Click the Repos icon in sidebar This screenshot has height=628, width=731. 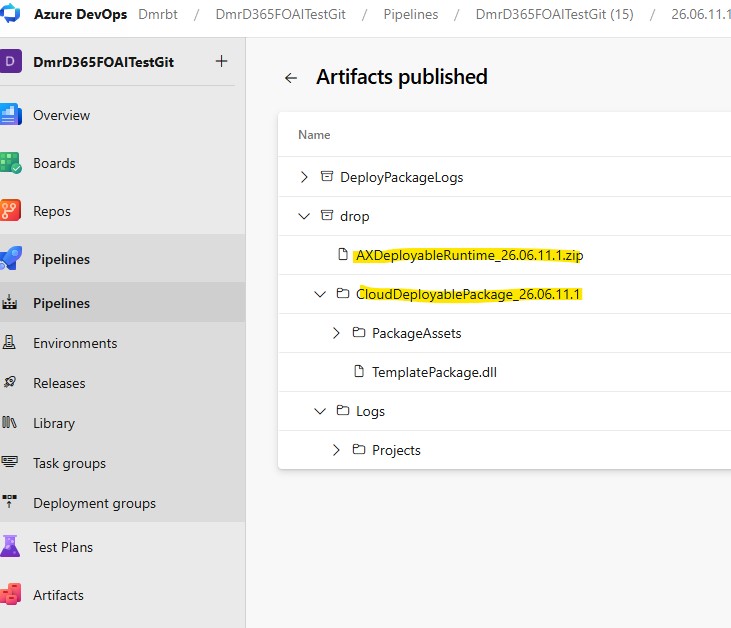click(10, 210)
